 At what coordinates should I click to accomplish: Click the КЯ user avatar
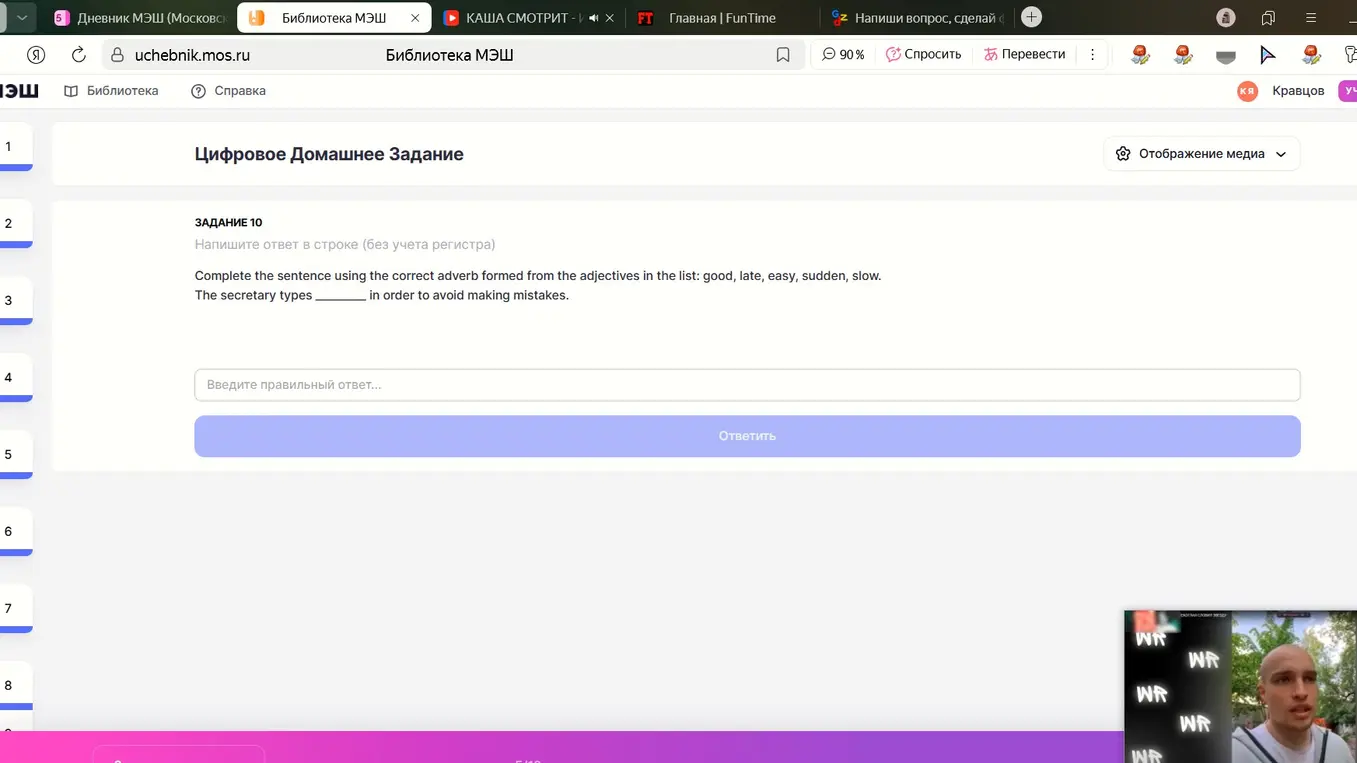[1247, 91]
